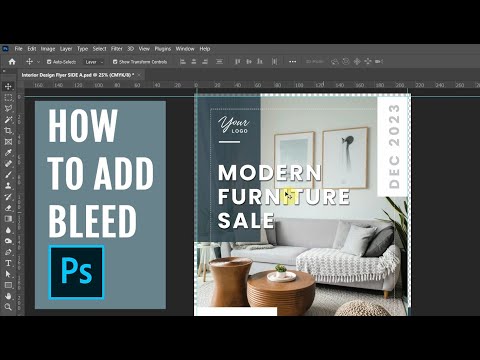Screen dimensions: 480x360
Task: Click the 3D roll mode icon
Action: point(346,62)
